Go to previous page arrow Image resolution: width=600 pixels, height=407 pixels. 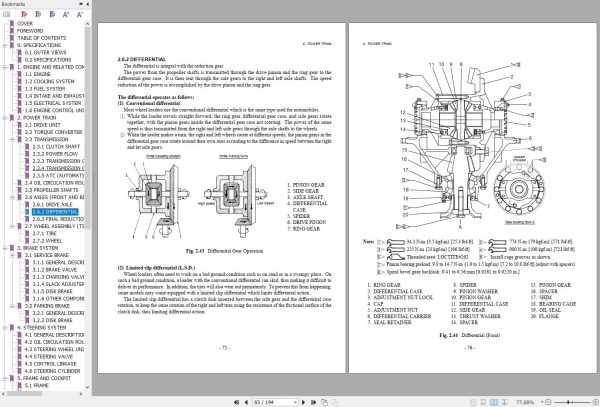[x=246, y=402]
